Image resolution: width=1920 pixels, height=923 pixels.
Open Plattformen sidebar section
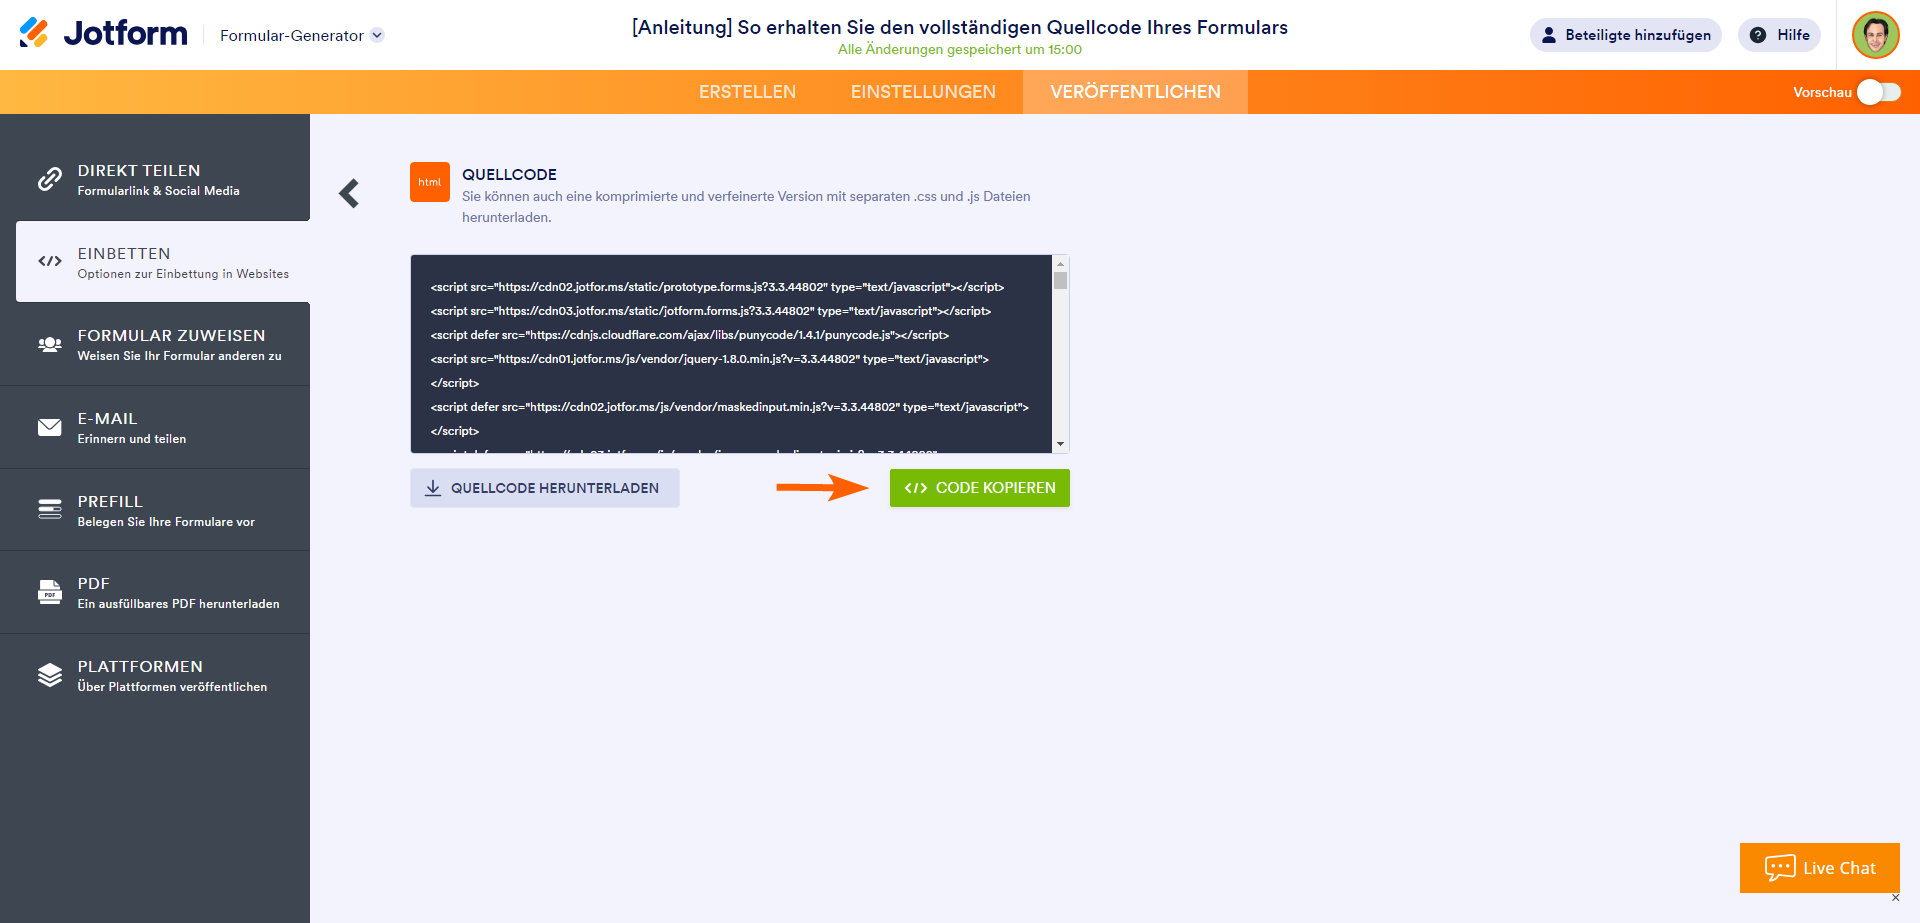(155, 675)
